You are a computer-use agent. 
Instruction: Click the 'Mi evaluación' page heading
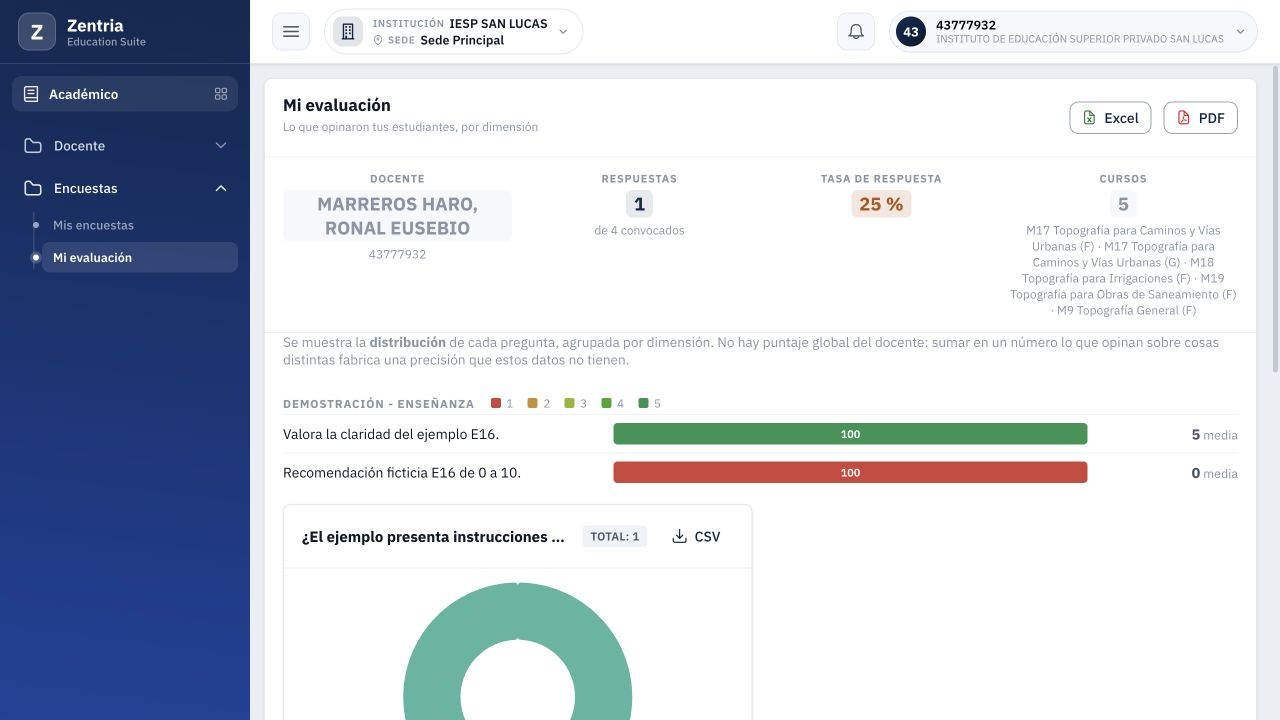coord(337,105)
